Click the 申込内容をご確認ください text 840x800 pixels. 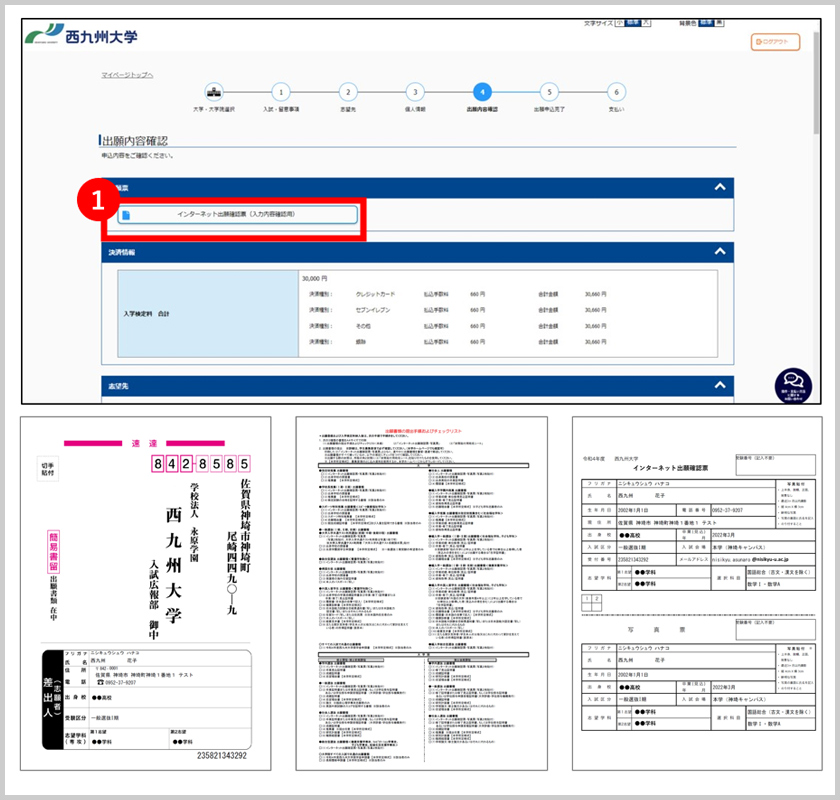137,155
